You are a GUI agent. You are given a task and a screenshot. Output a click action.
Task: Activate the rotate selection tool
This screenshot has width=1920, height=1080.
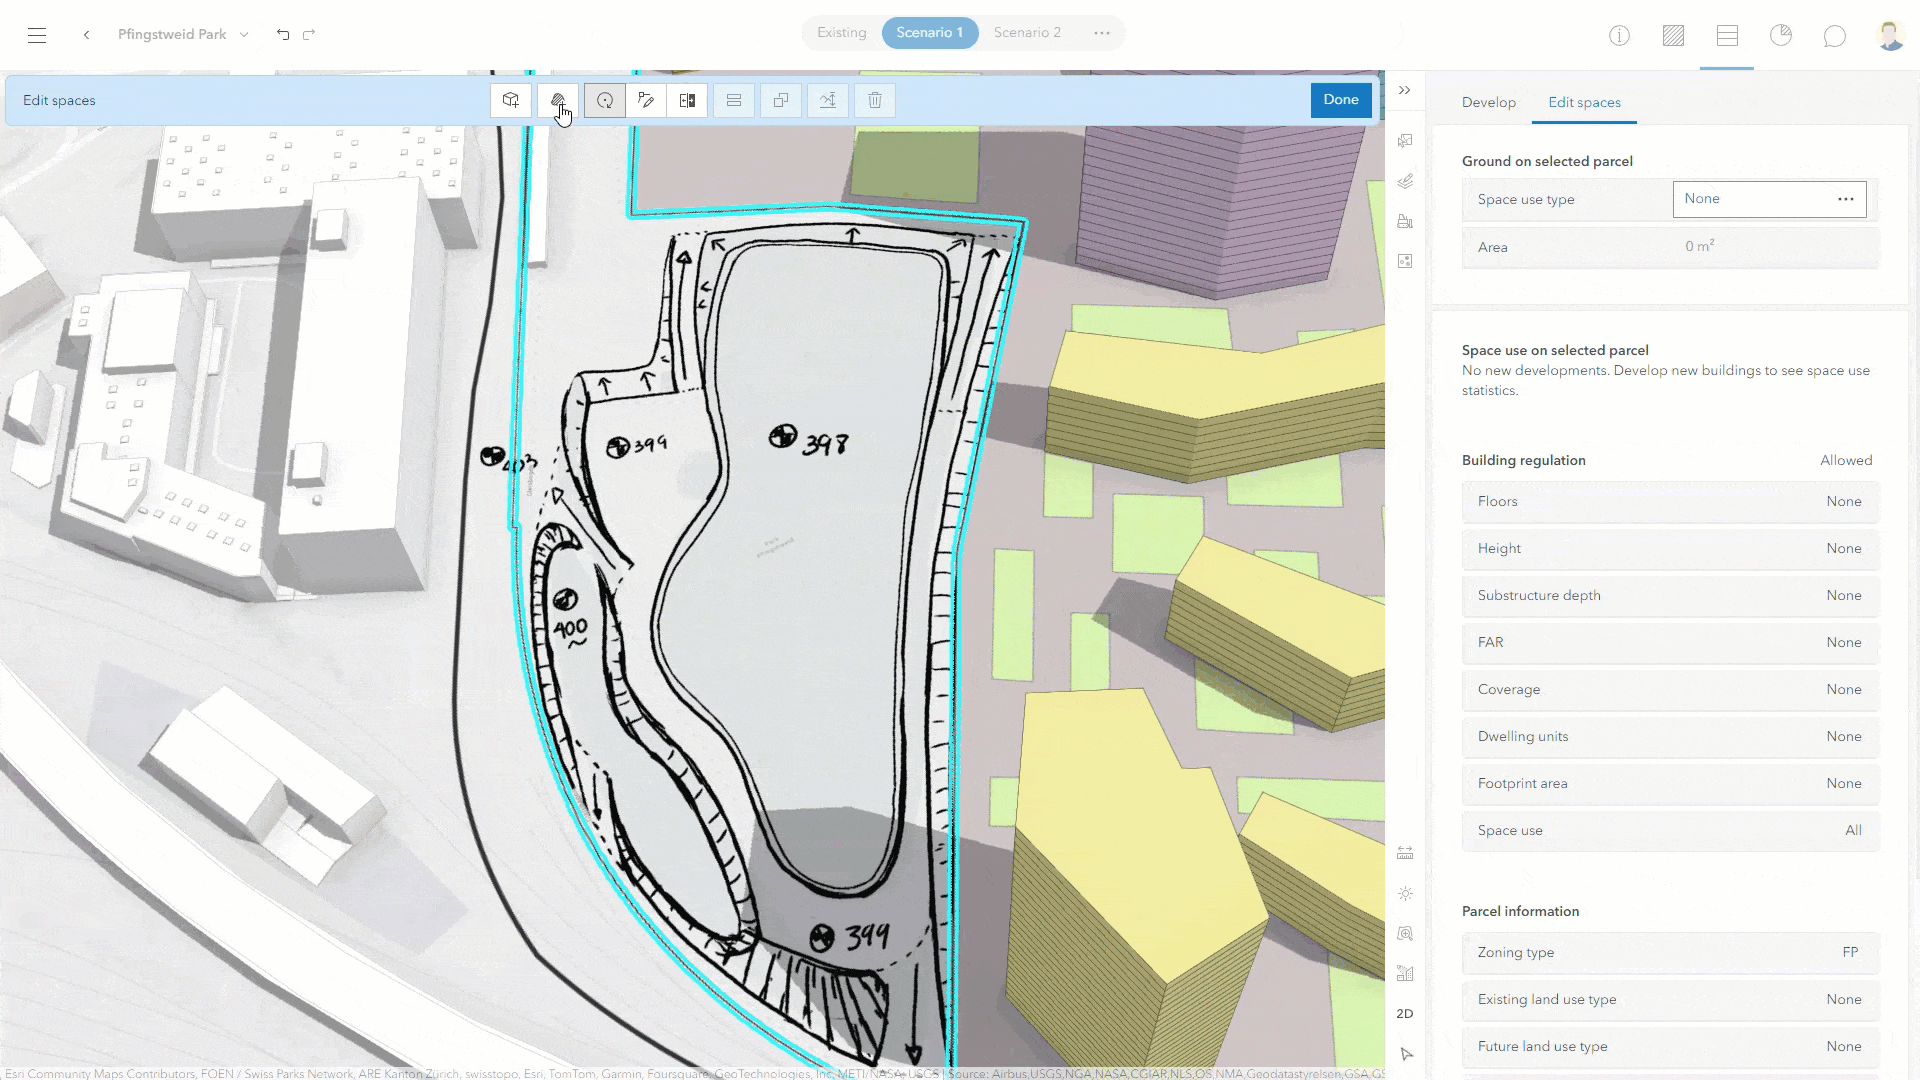pos(604,100)
